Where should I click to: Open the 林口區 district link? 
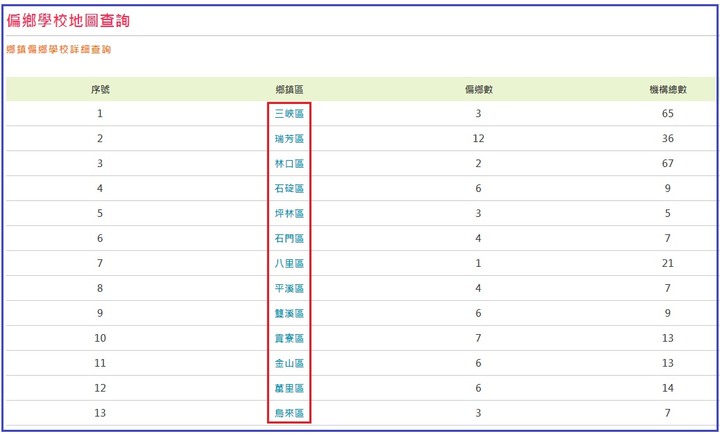point(289,163)
